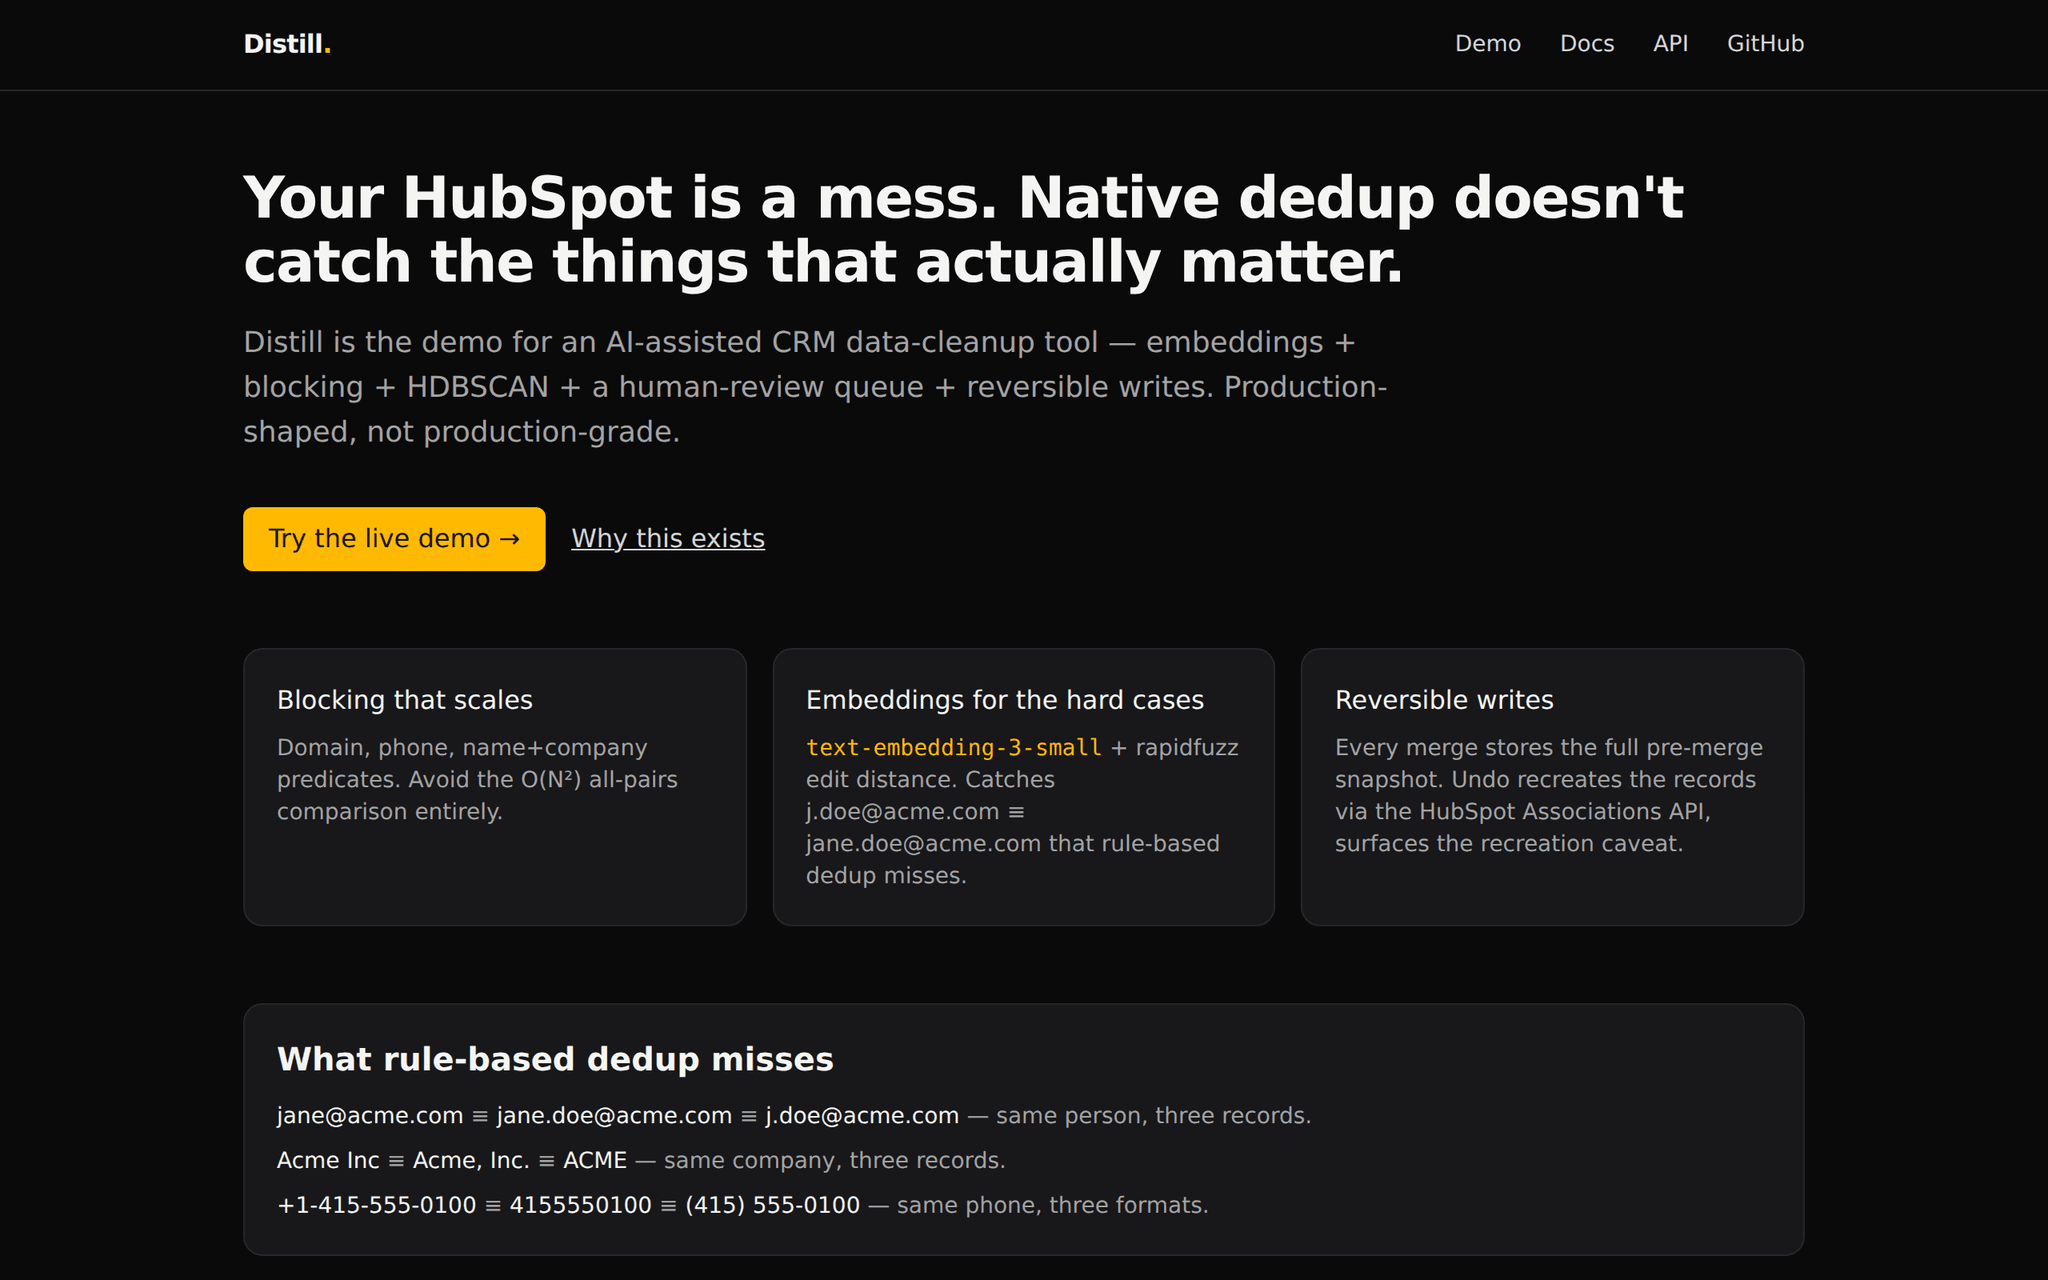Click the main HubSpot headline

pos(963,229)
